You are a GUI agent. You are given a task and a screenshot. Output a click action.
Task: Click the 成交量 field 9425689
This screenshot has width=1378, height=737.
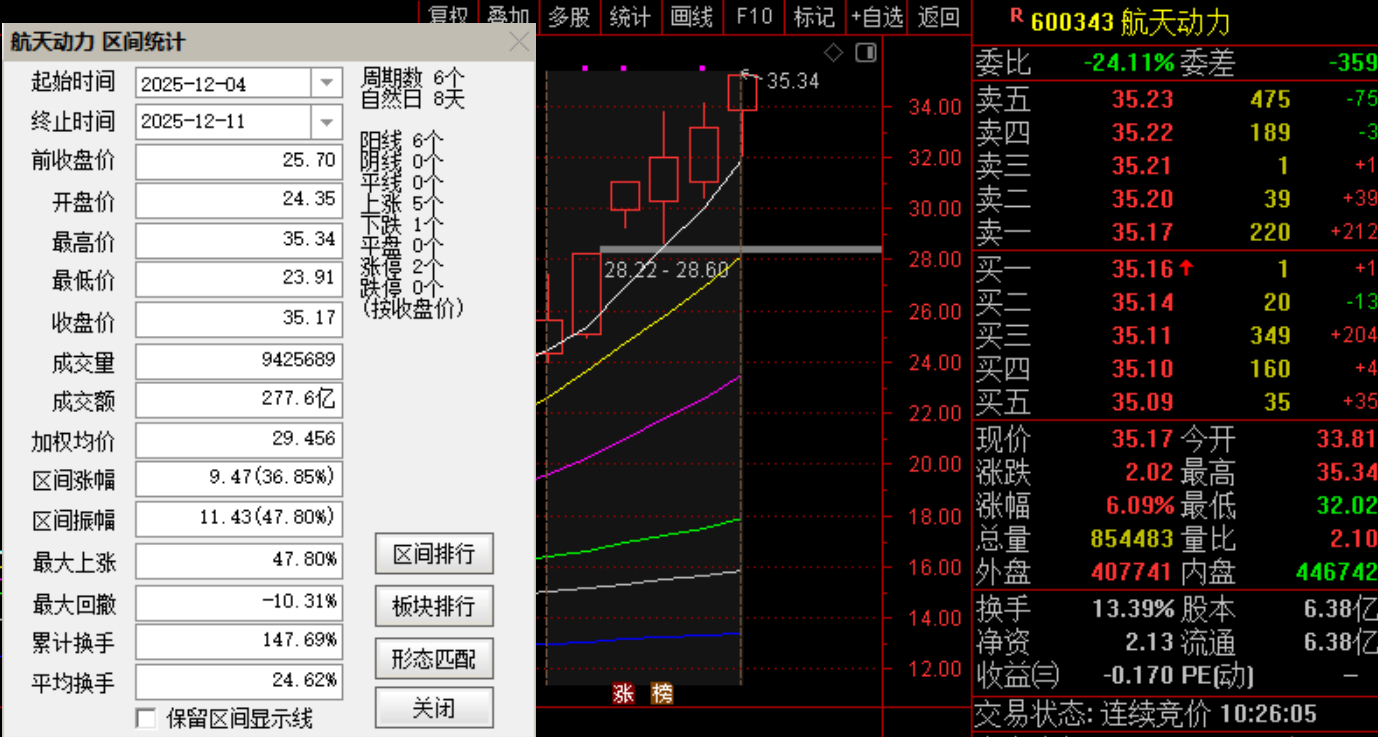click(x=239, y=361)
